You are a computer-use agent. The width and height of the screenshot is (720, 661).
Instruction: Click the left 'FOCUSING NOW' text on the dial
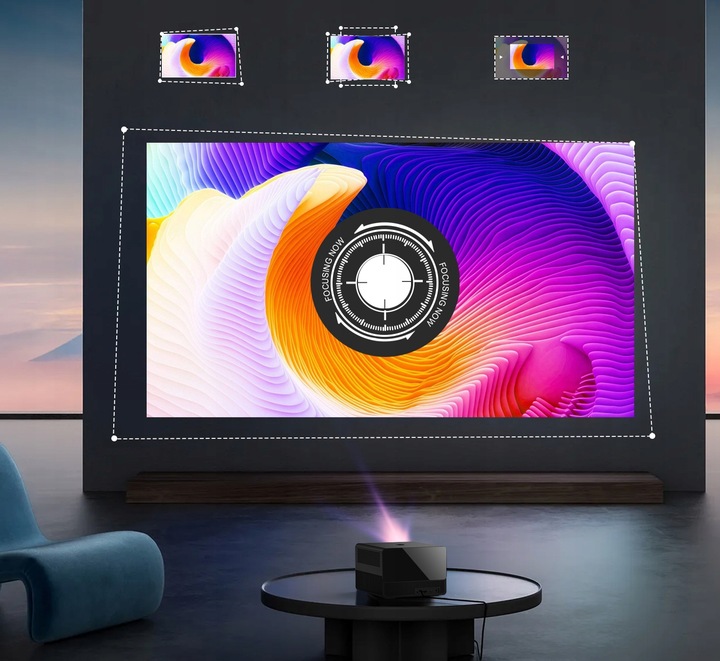click(x=334, y=269)
